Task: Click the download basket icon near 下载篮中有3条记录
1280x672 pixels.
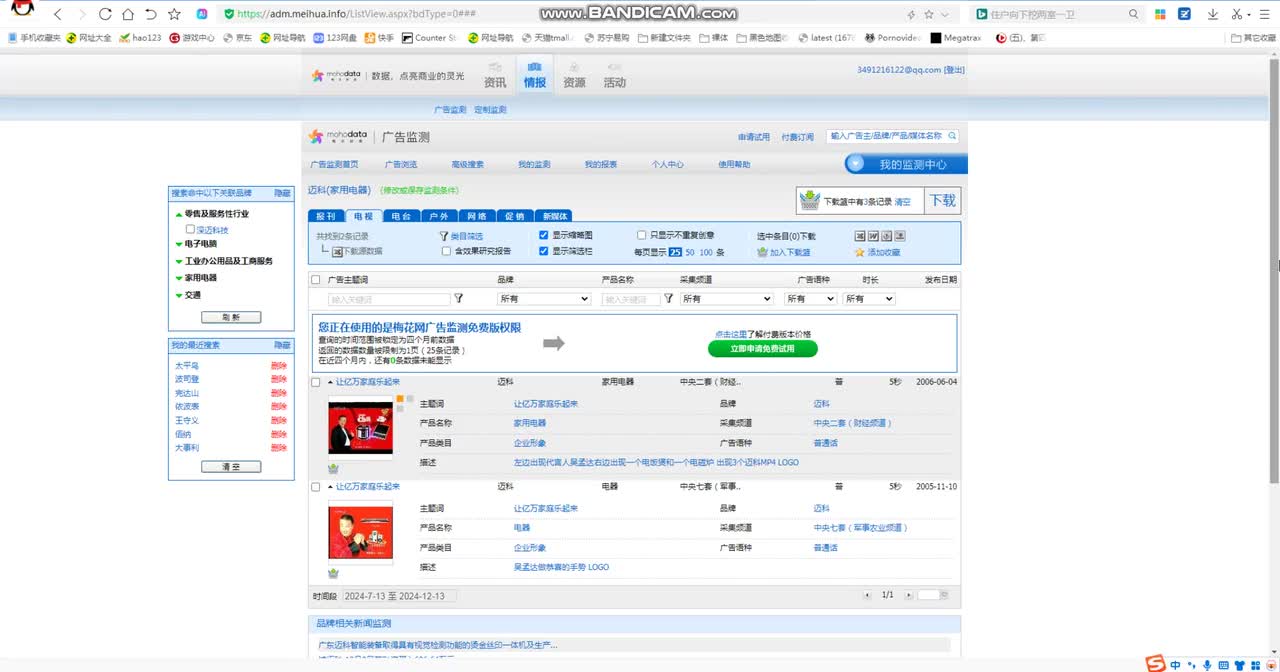Action: coord(810,201)
